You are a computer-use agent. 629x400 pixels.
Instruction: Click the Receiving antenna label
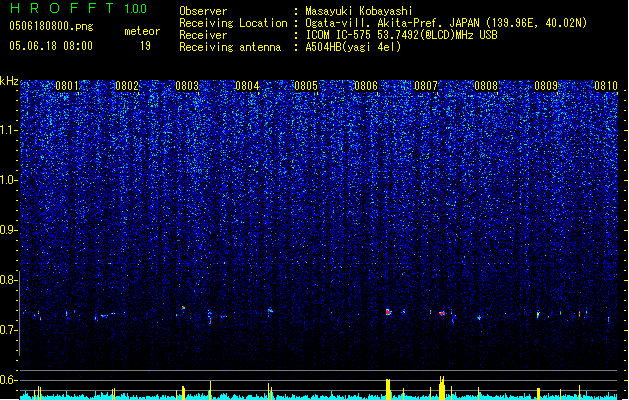coord(230,47)
